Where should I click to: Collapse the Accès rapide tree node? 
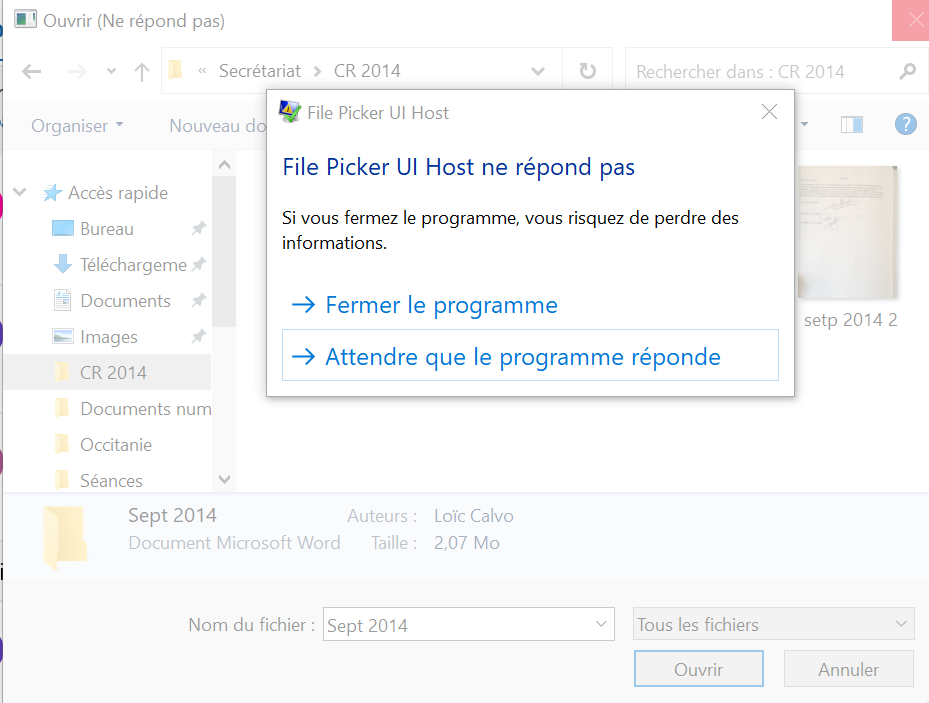pos(20,192)
